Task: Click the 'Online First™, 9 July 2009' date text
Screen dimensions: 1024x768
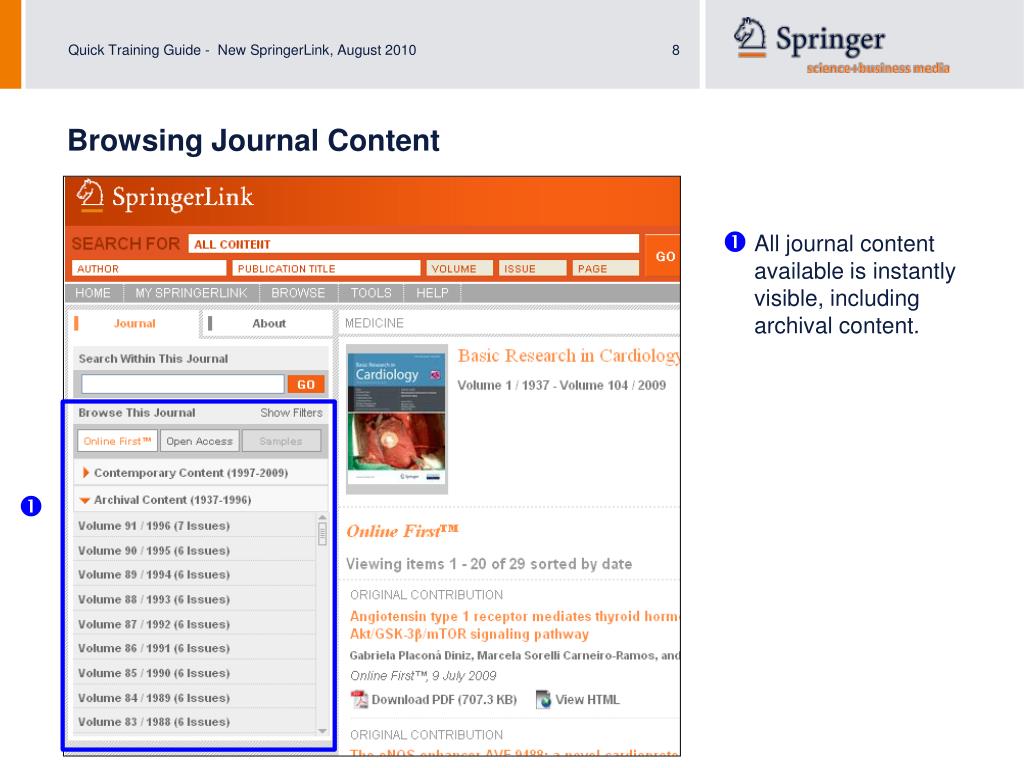Action: click(423, 676)
